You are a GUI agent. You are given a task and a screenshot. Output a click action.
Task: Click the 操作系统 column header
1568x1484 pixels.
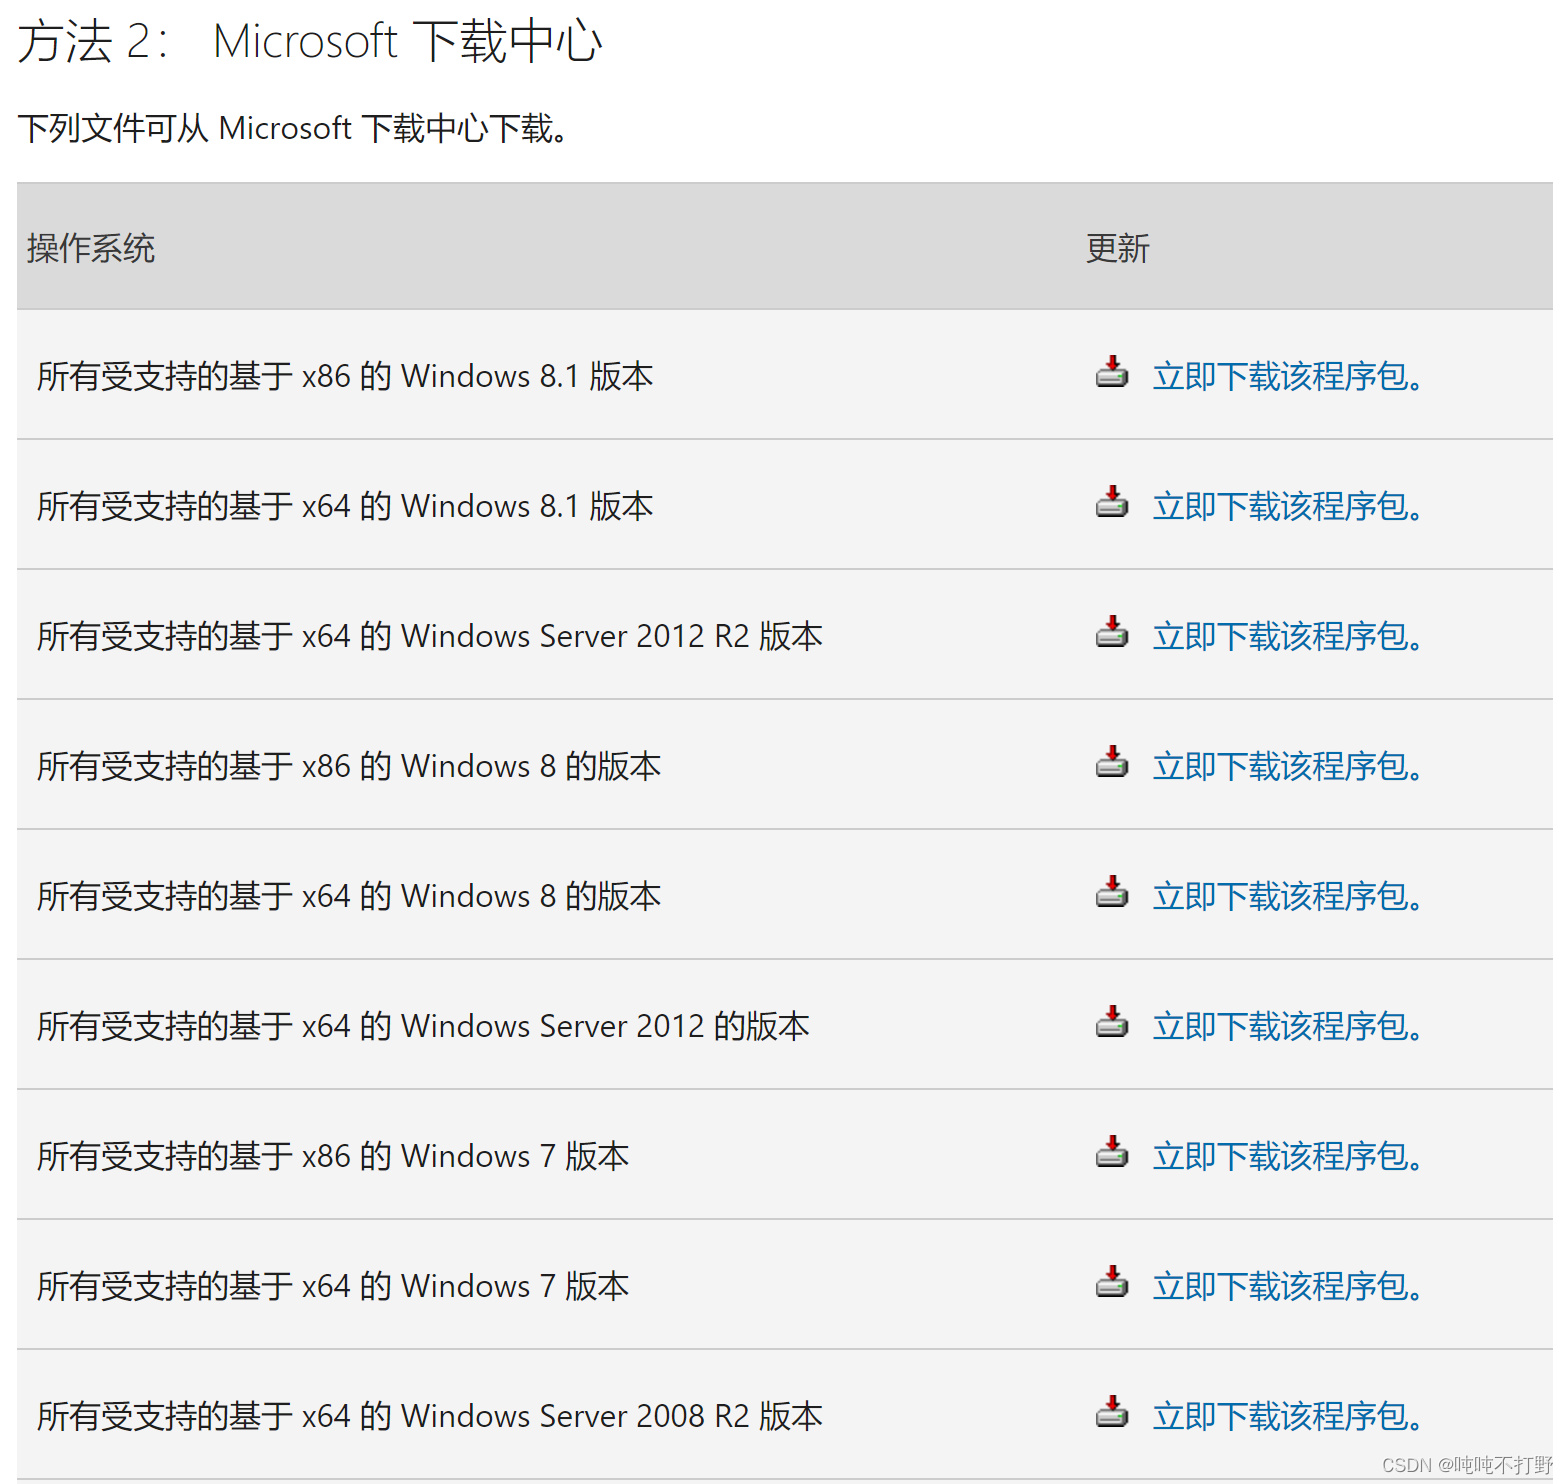point(91,248)
